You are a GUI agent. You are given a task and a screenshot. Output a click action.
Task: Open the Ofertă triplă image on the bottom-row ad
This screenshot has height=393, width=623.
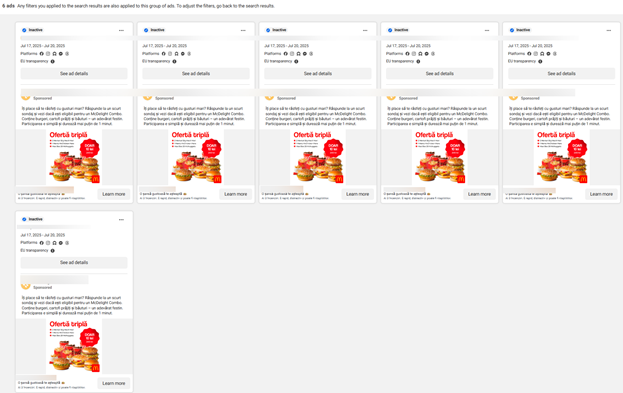tap(74, 346)
